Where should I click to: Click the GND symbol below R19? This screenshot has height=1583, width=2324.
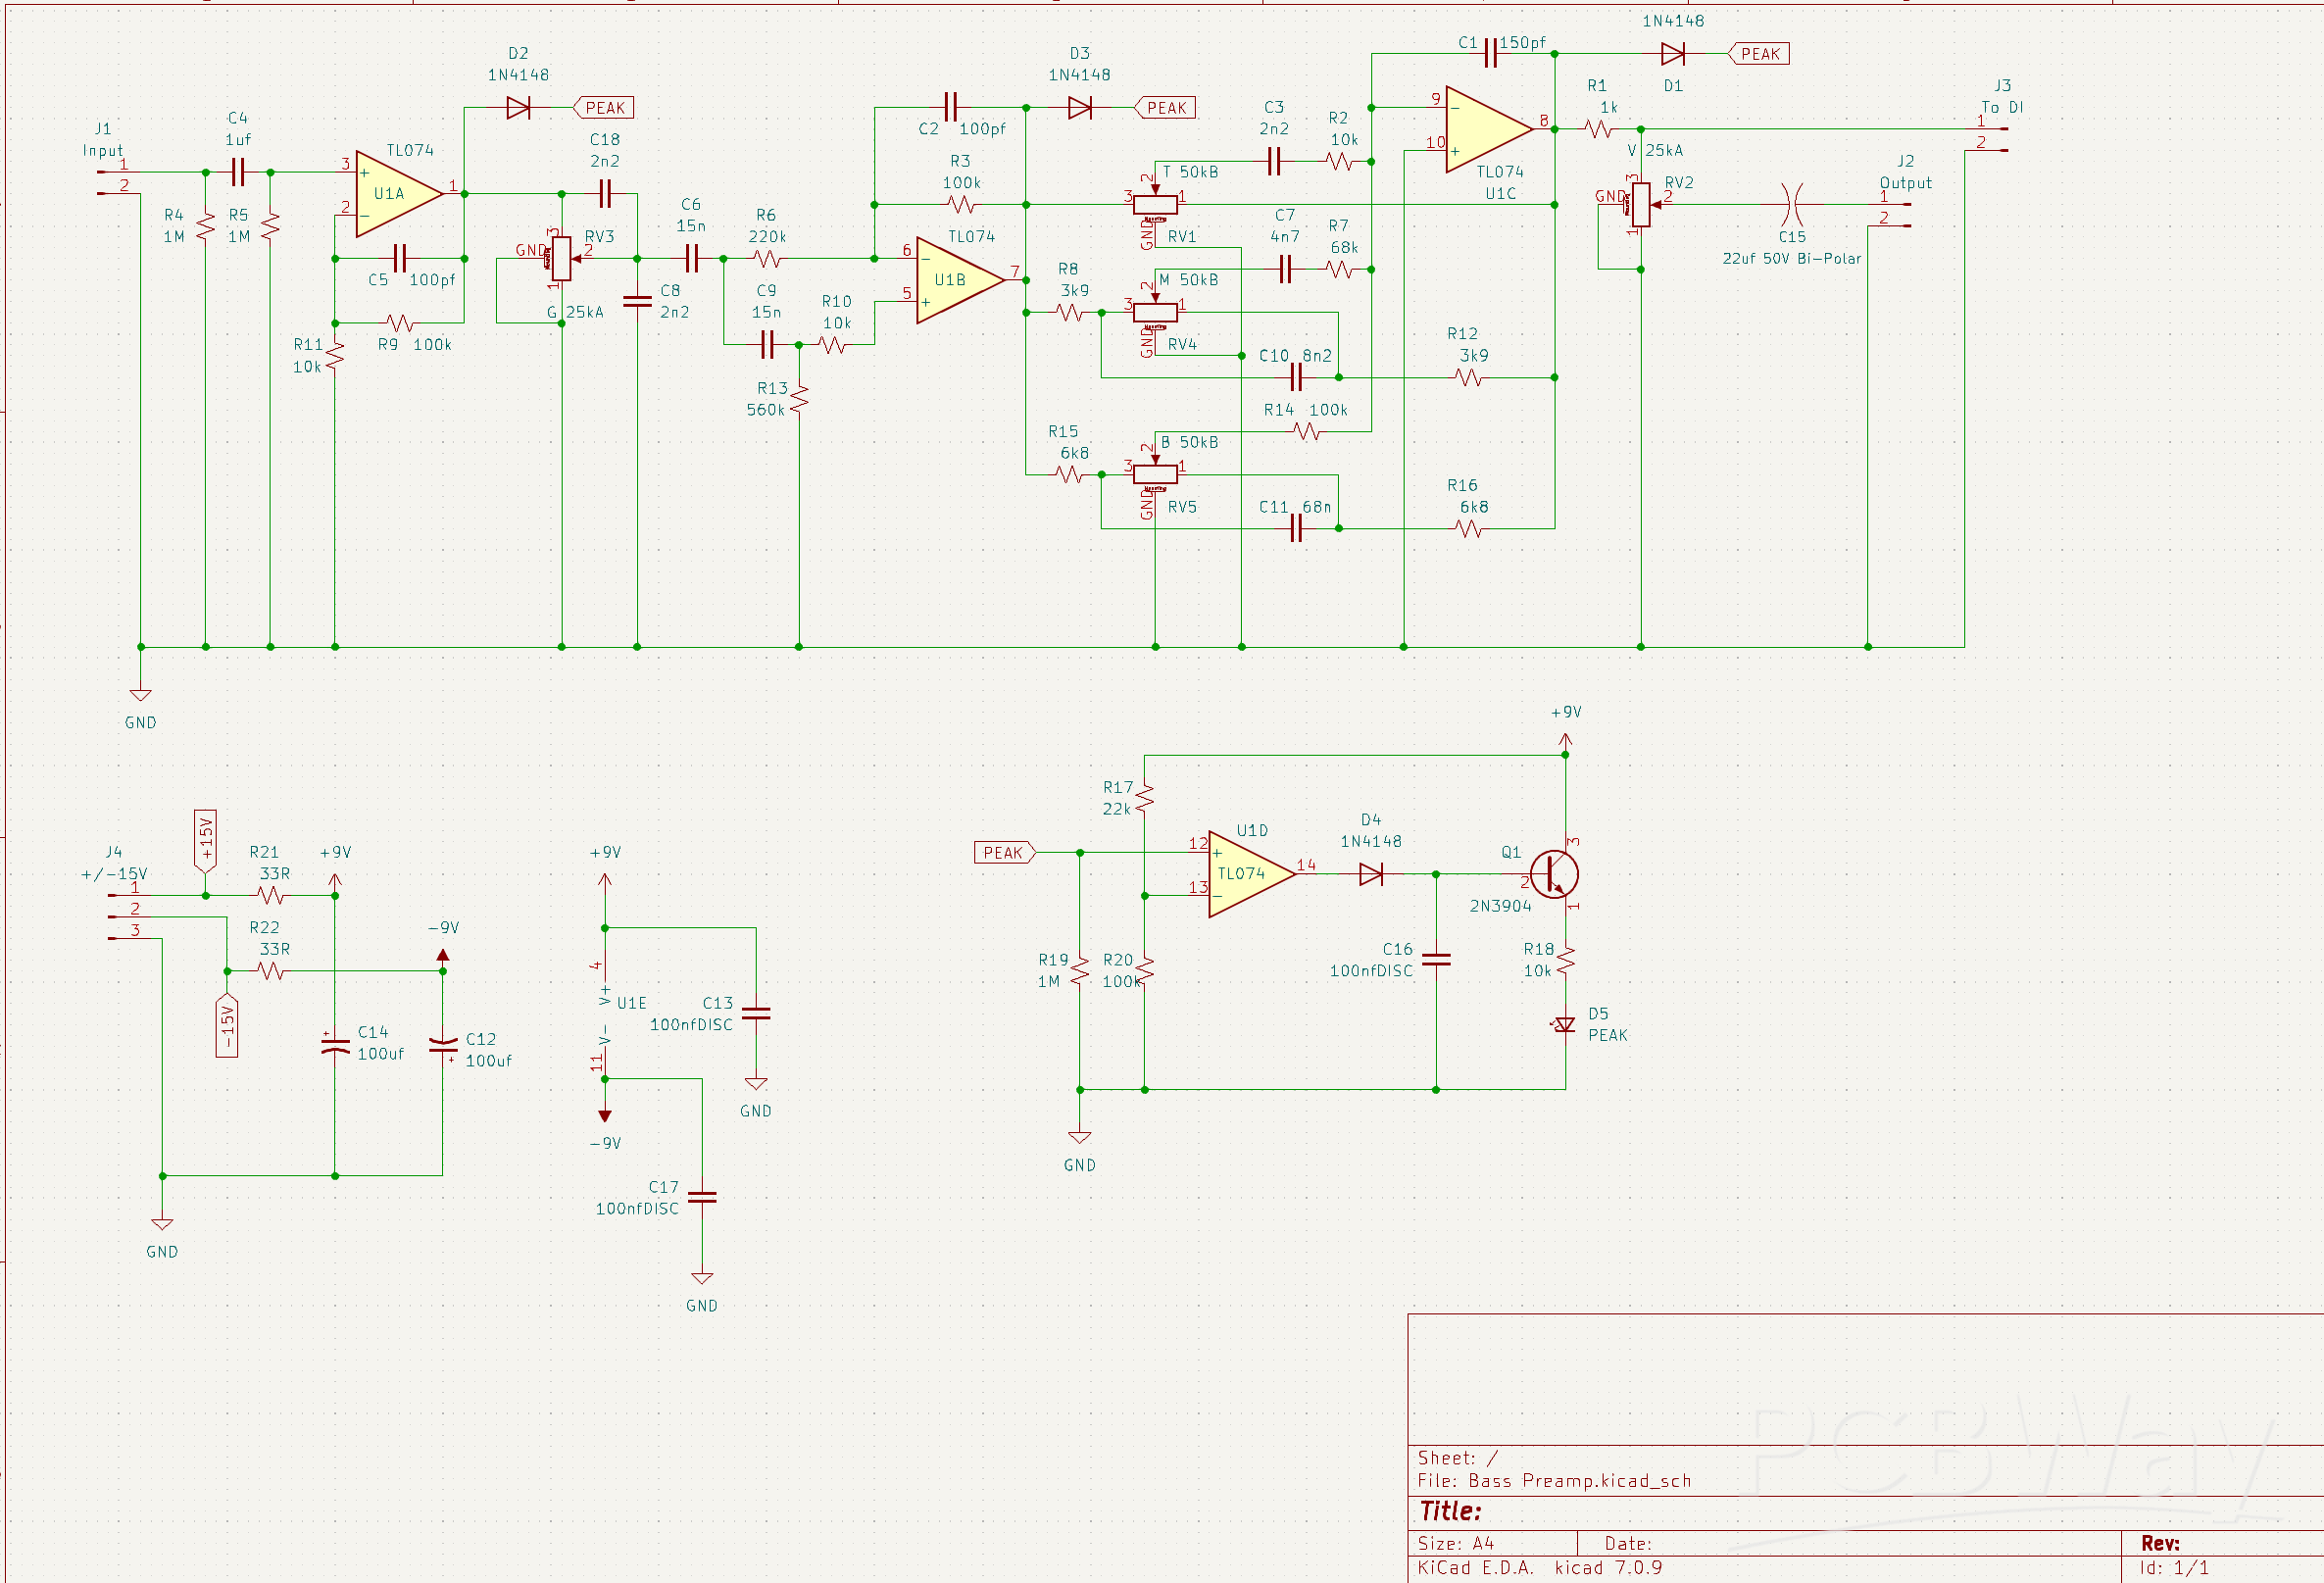coord(1079,1137)
